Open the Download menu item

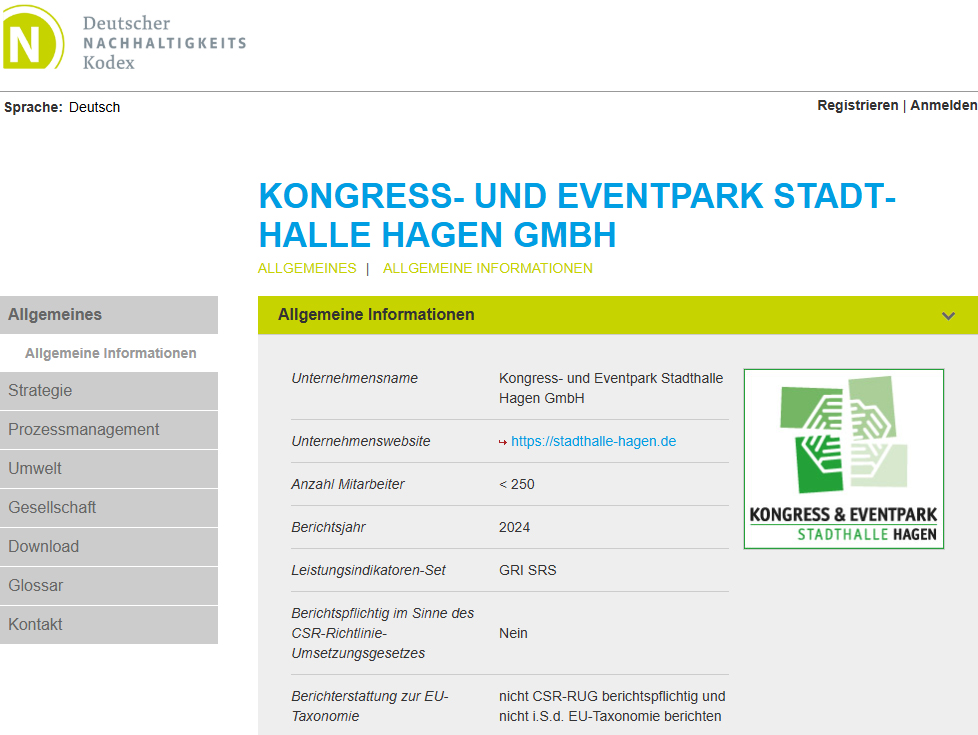tap(43, 547)
